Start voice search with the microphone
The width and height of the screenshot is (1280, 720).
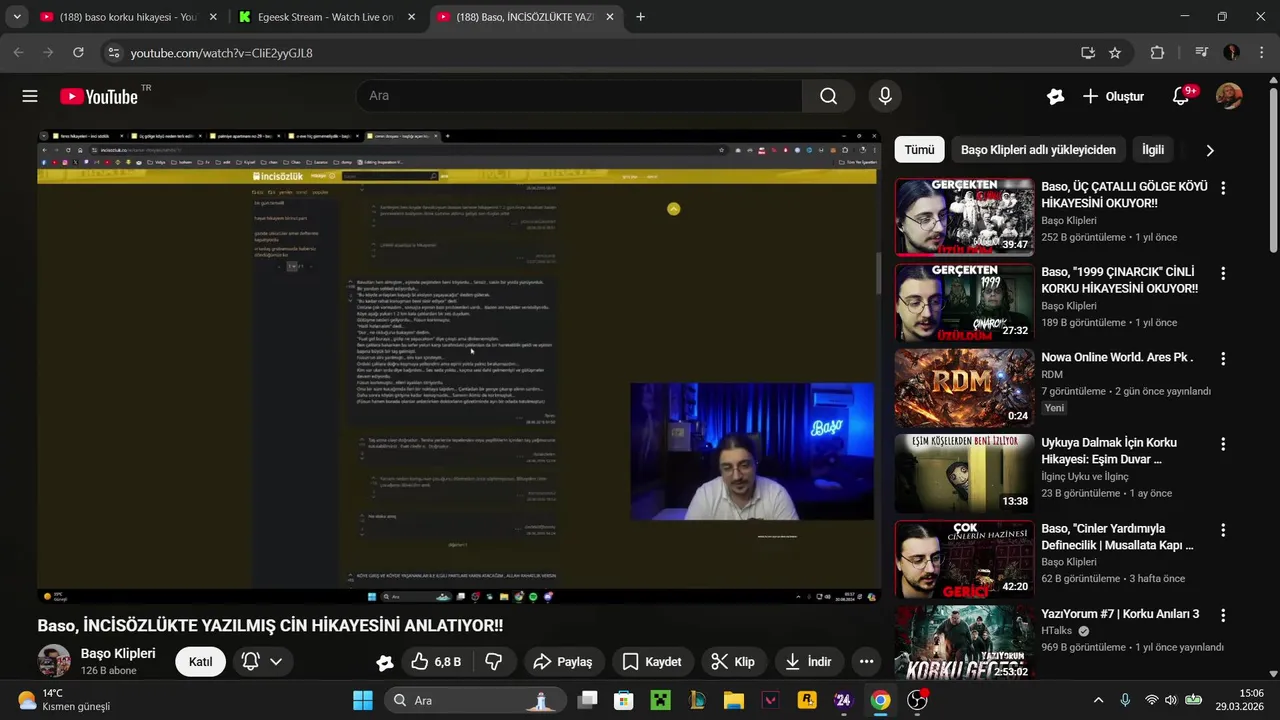click(884, 96)
